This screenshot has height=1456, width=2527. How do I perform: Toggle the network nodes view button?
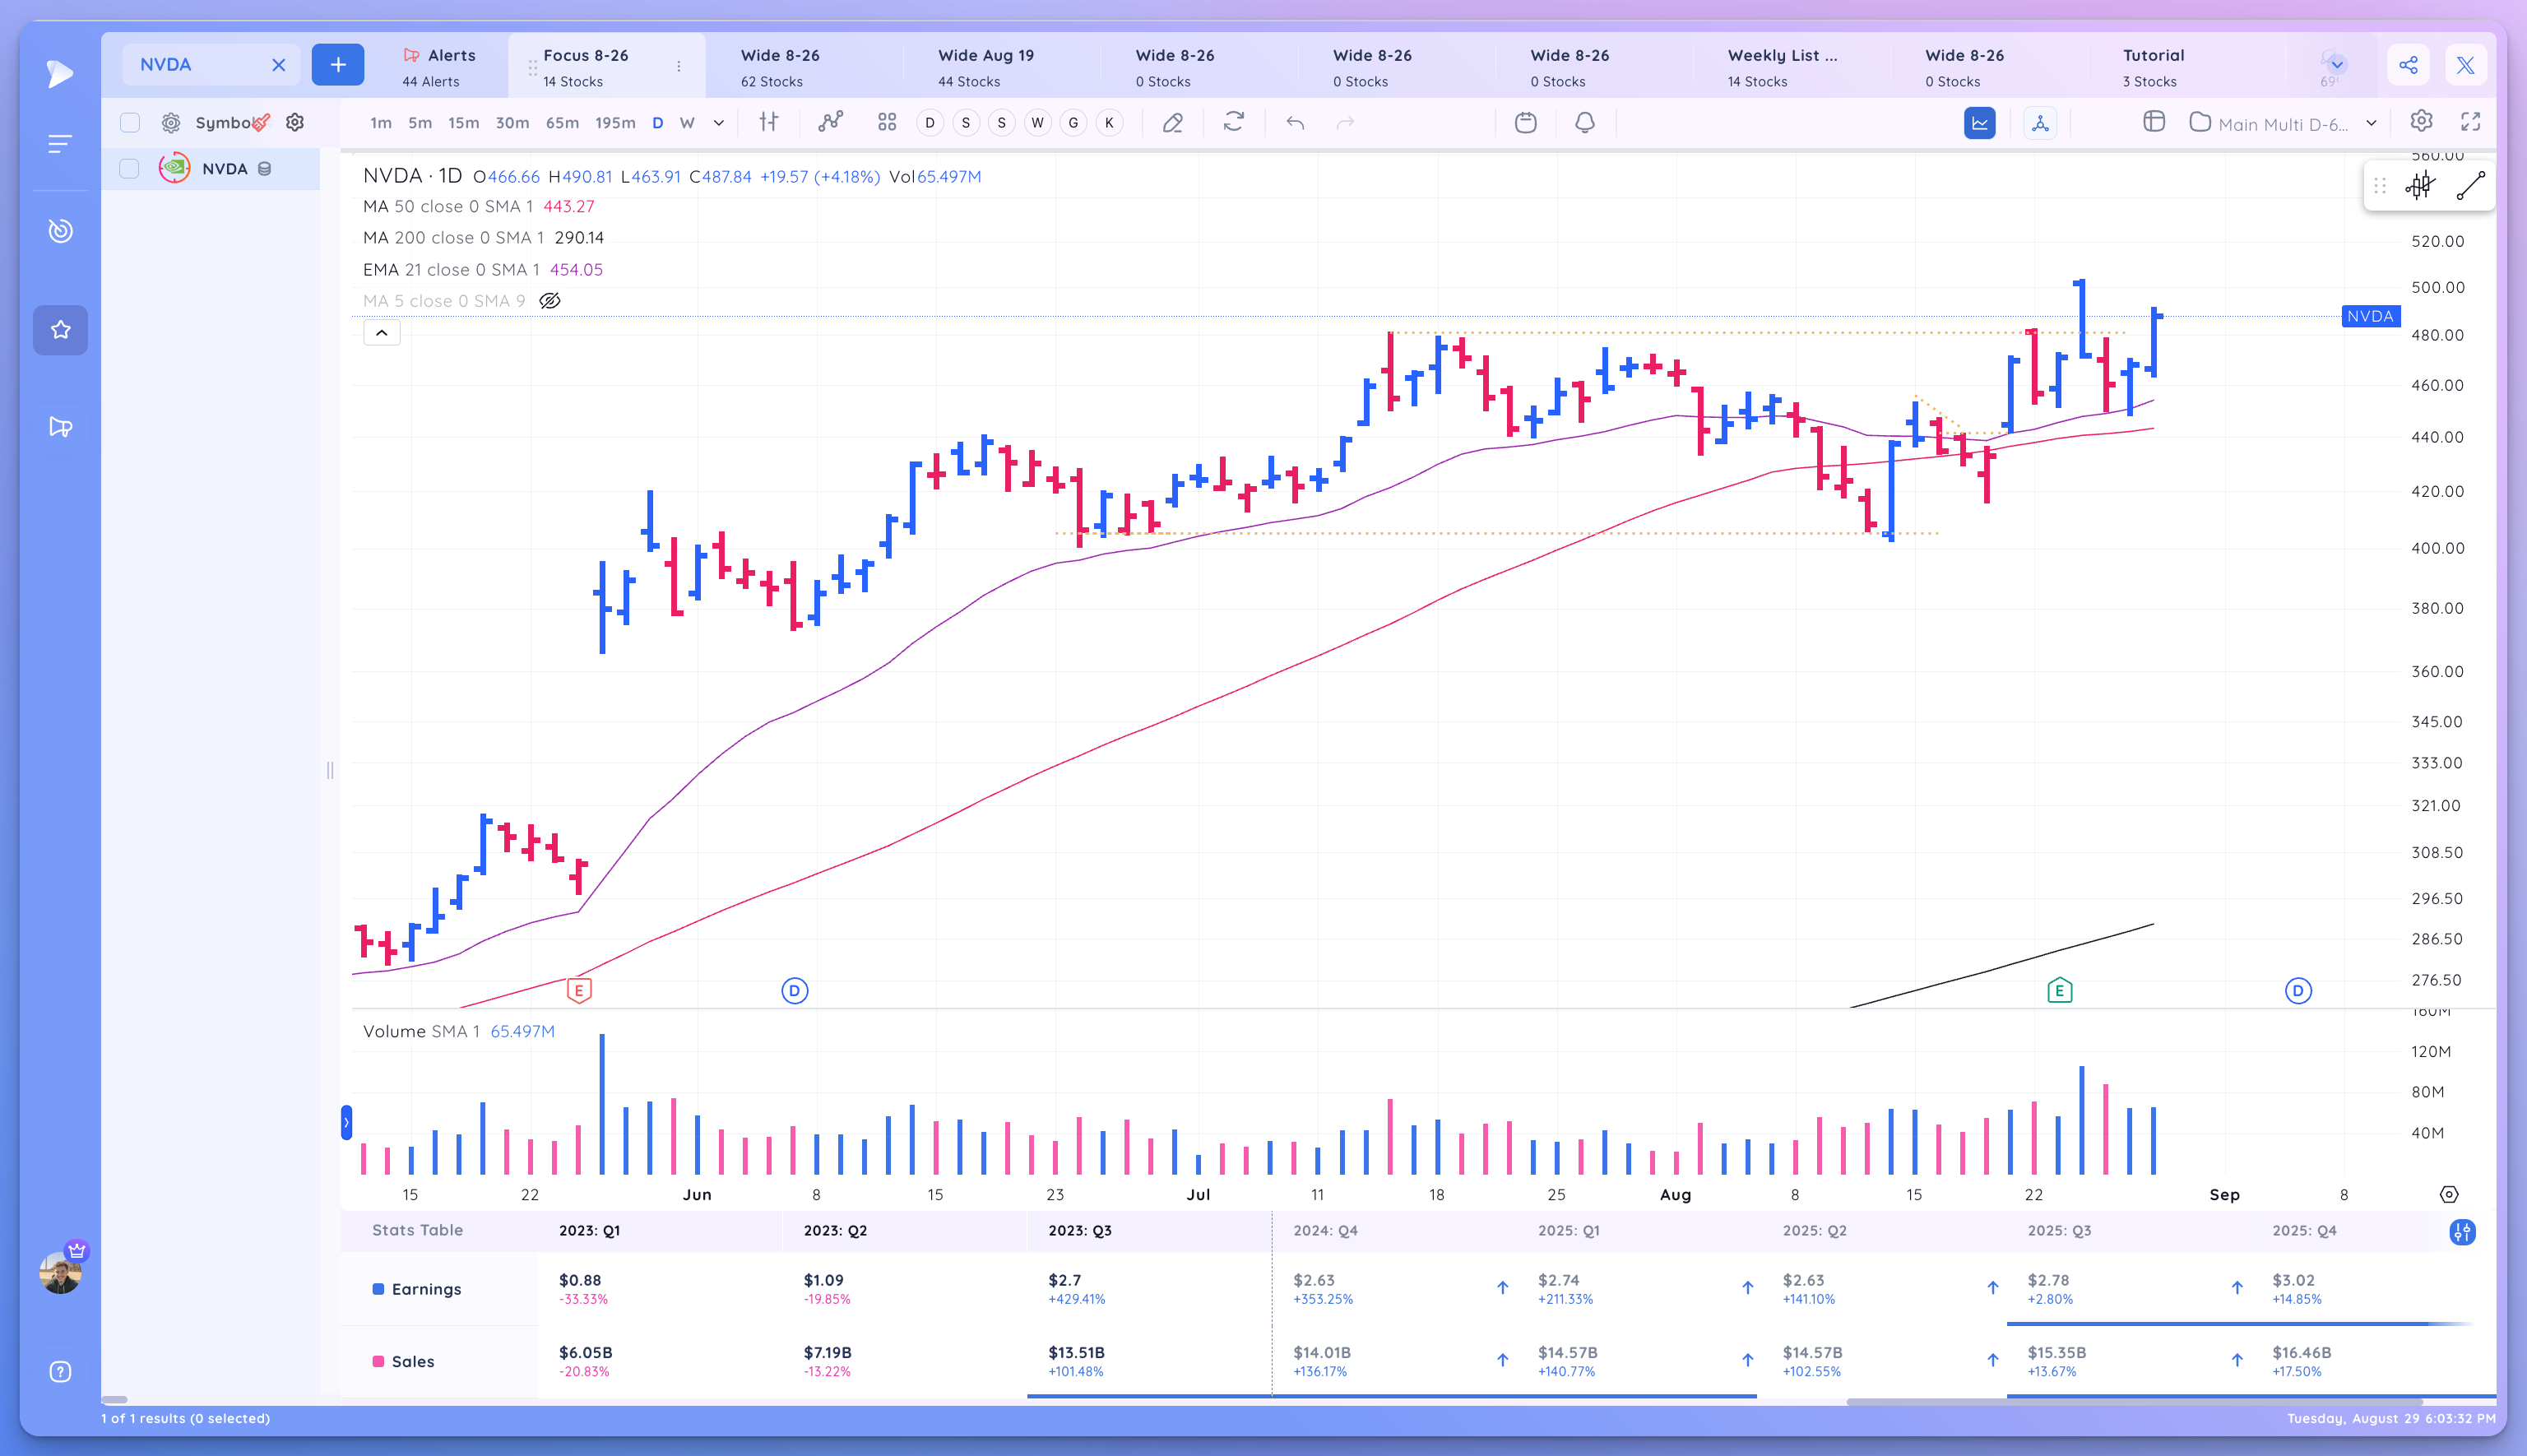click(2040, 123)
